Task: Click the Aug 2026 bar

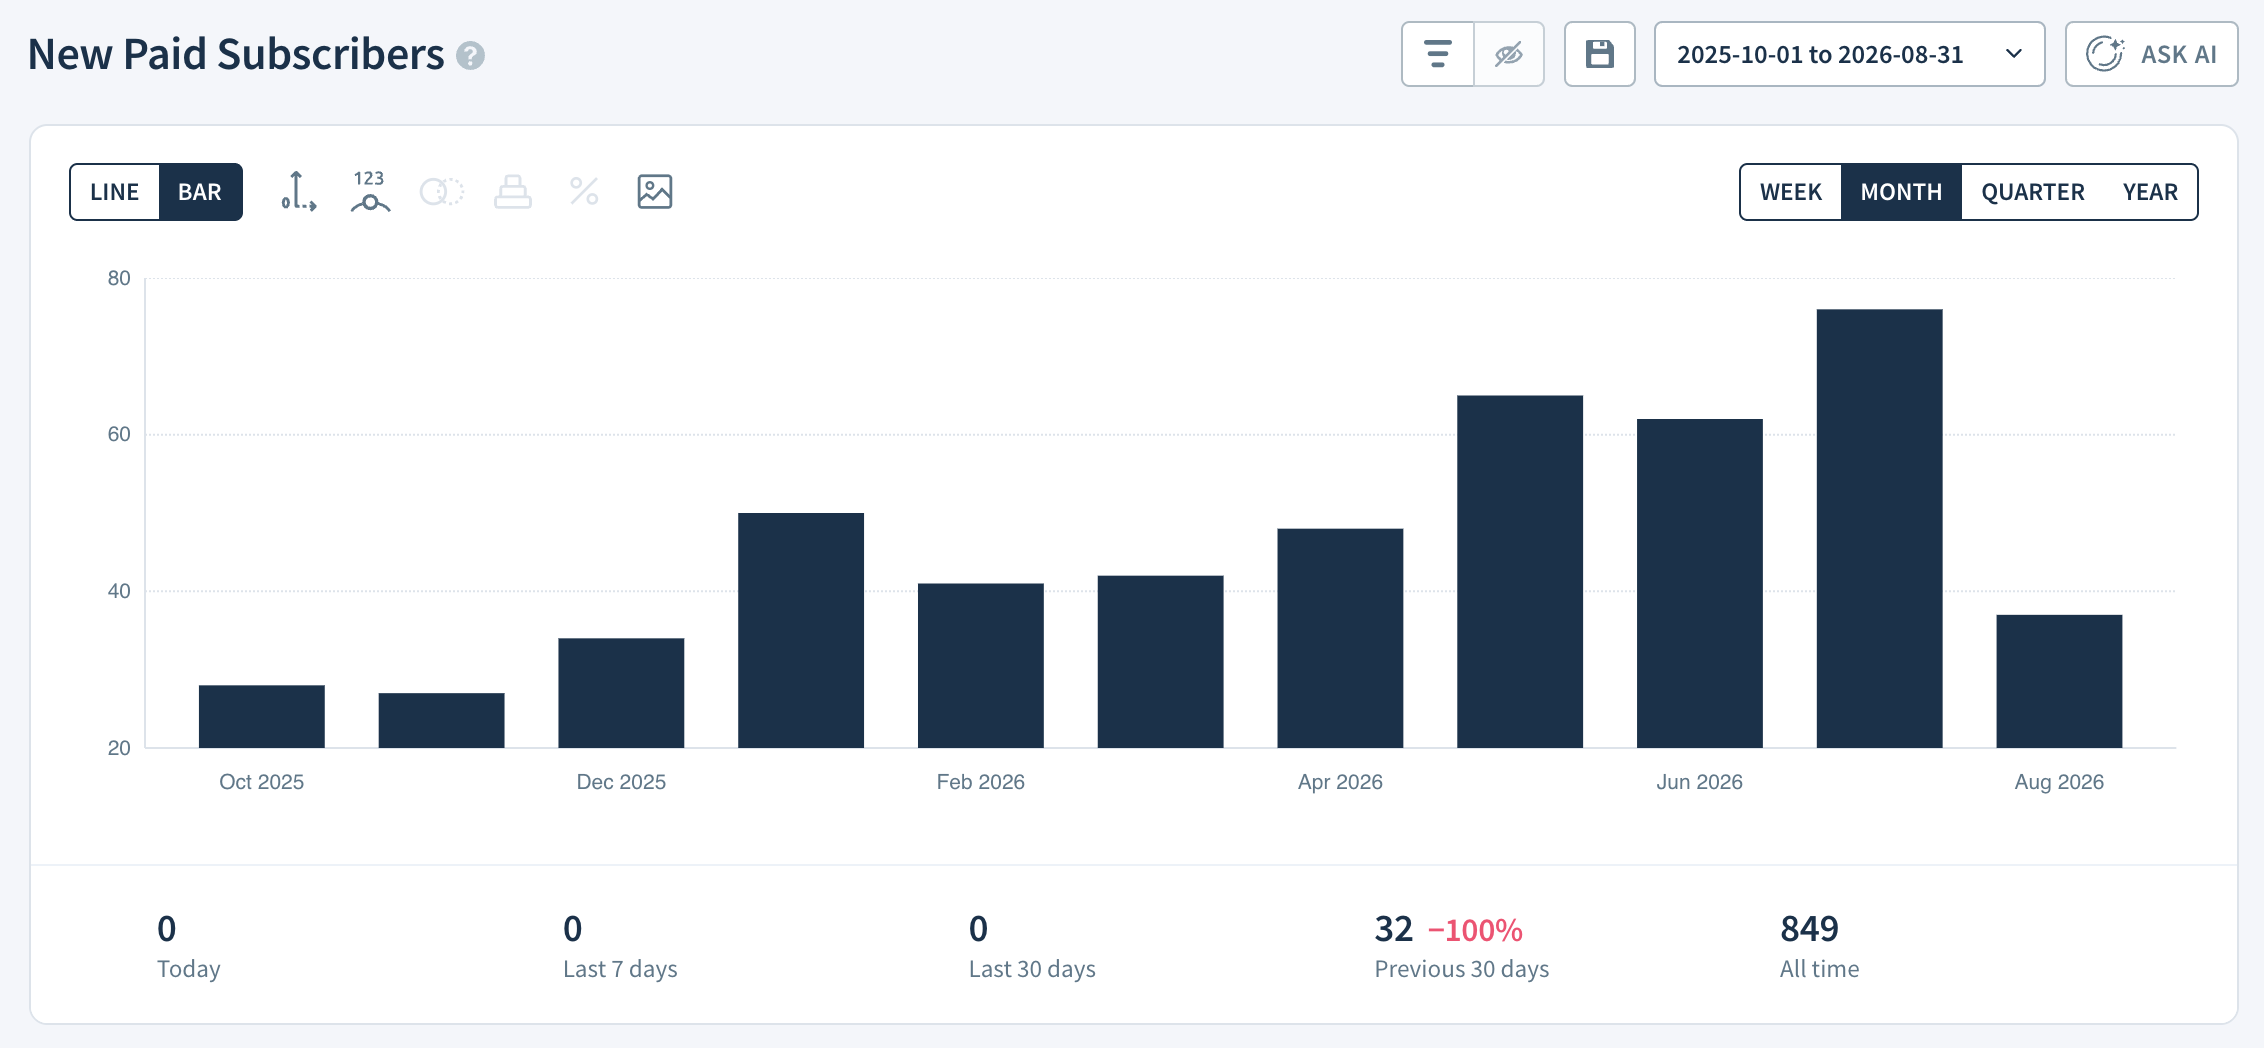Action: pos(2059,681)
